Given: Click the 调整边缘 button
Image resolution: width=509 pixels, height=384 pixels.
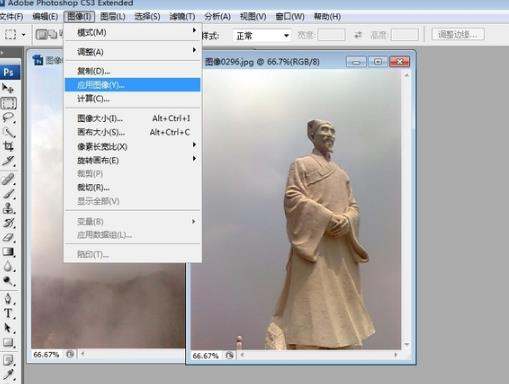Looking at the screenshot, I should pos(458,34).
